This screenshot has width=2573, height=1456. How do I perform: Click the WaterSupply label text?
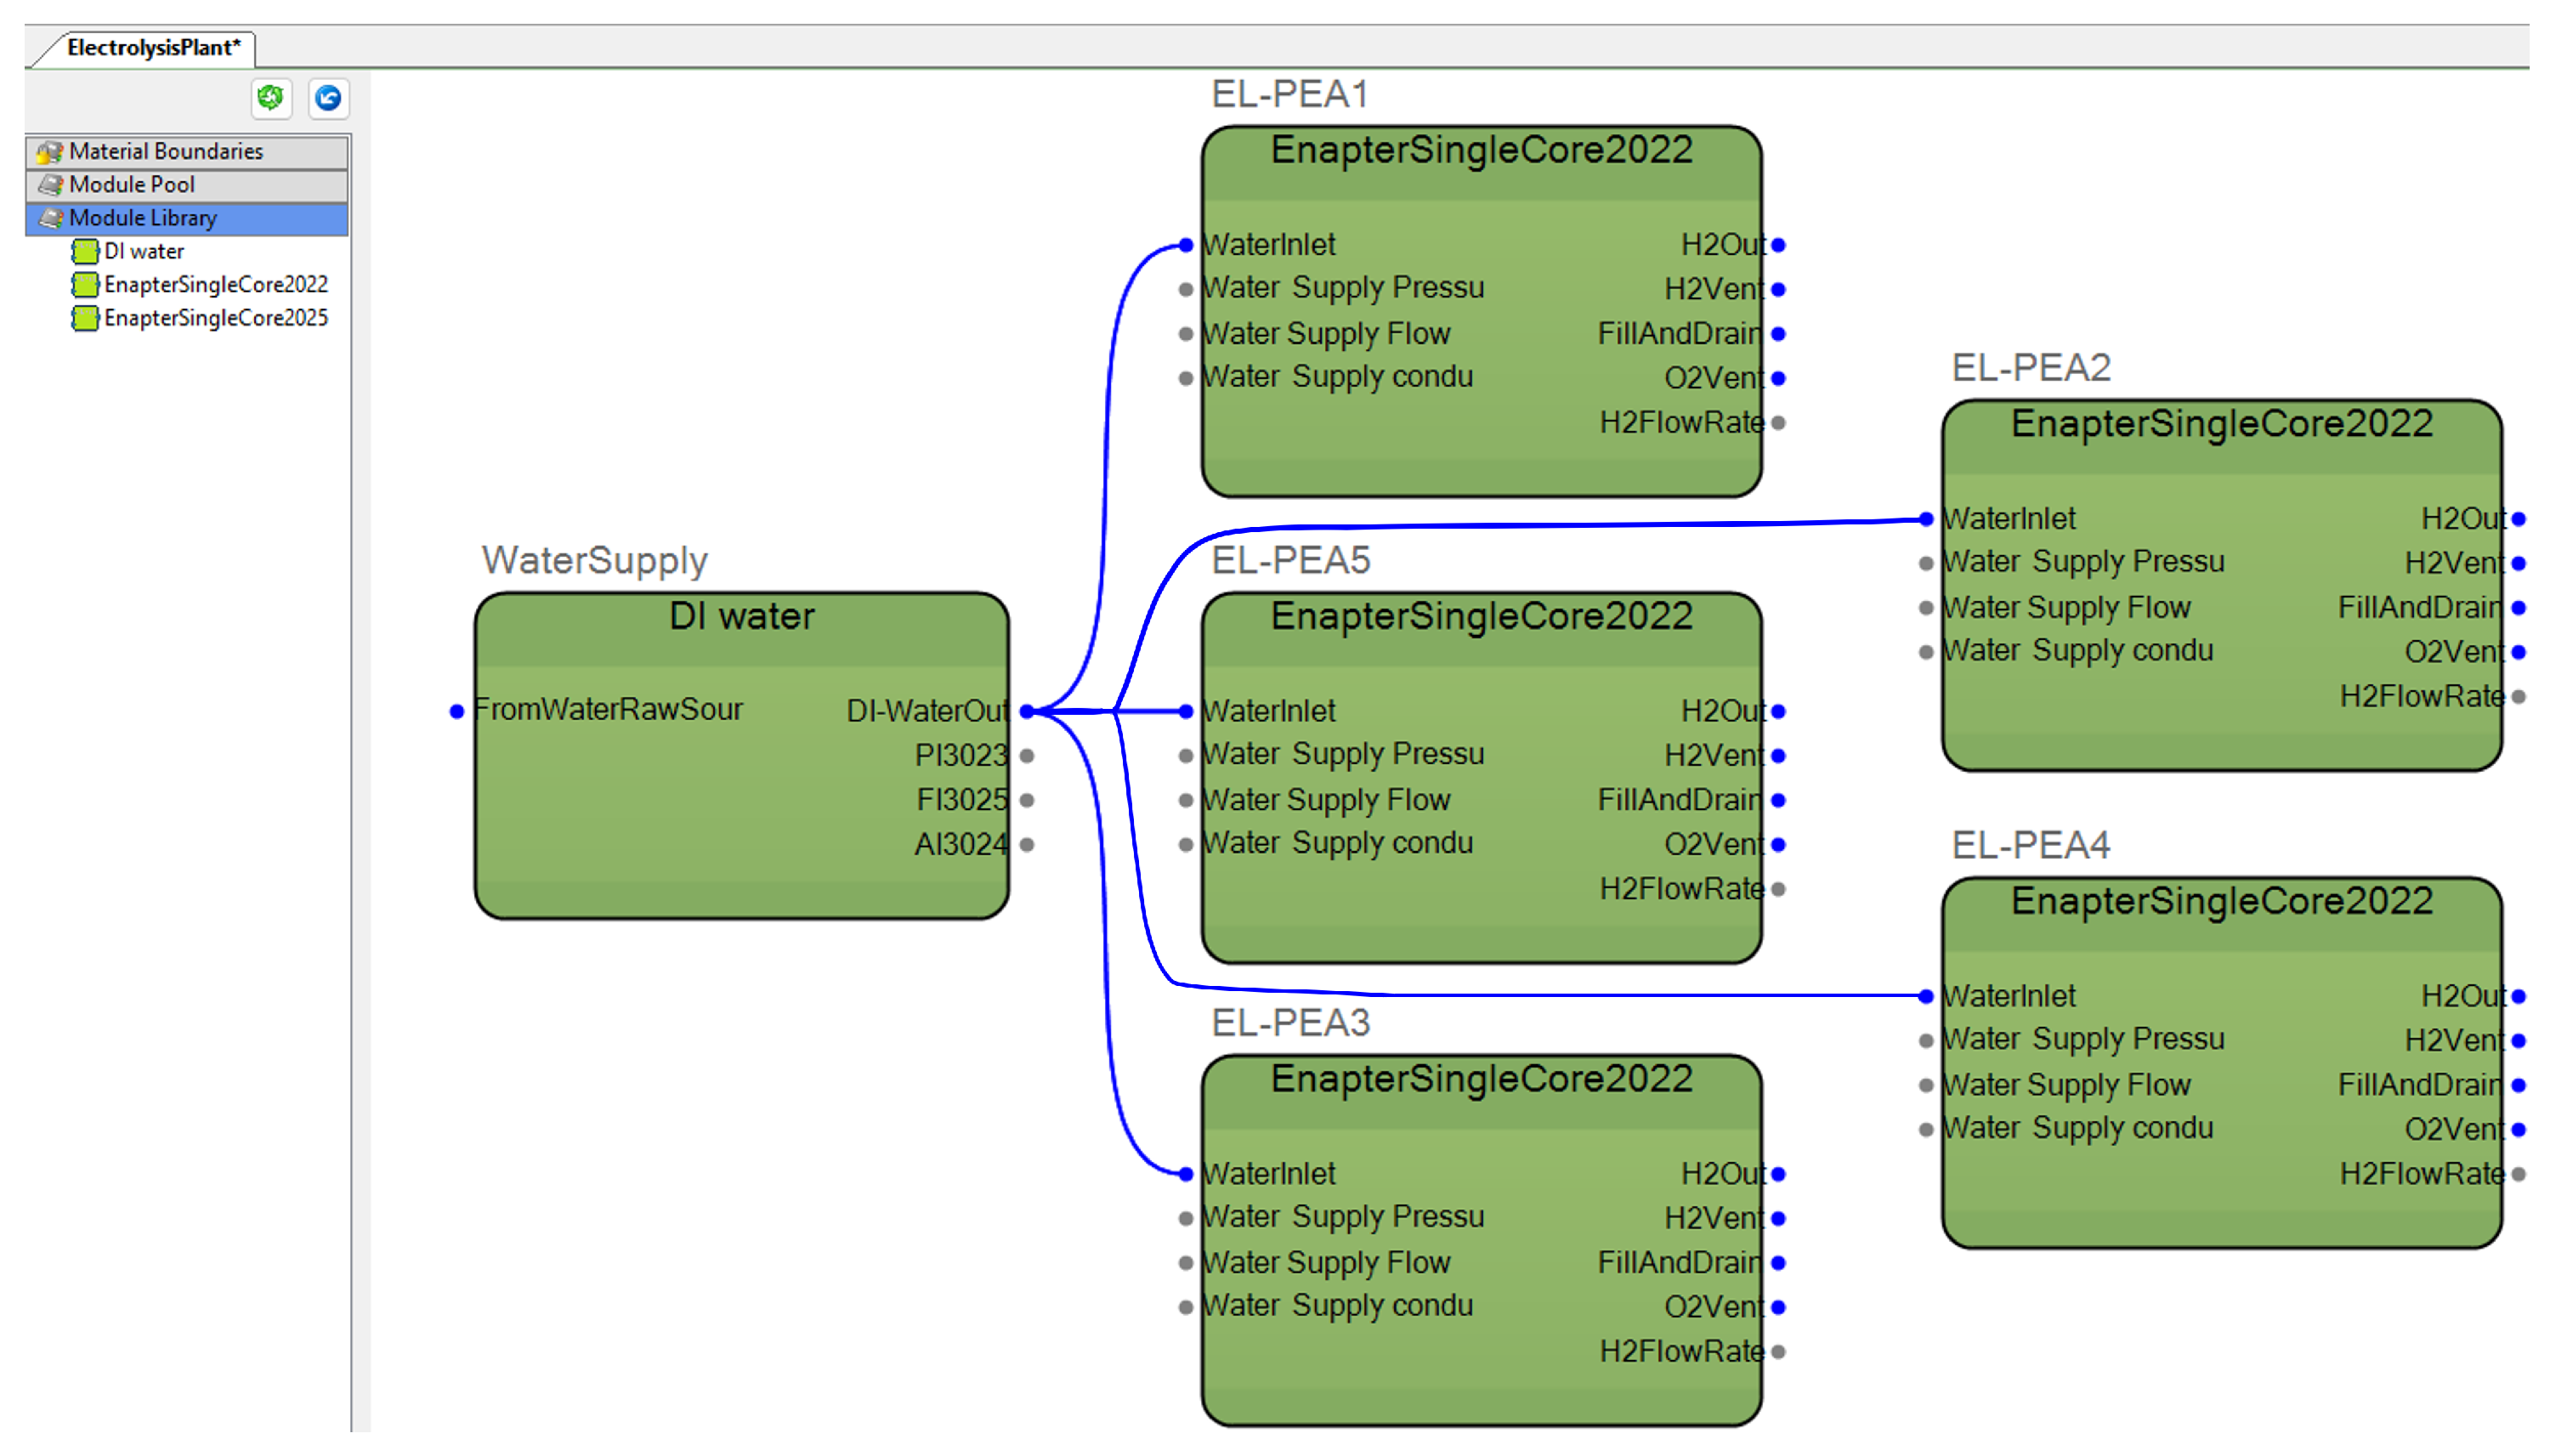[594, 560]
